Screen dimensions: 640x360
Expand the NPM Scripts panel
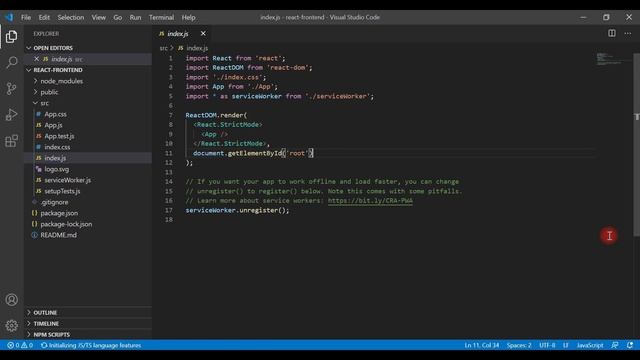(x=88, y=334)
